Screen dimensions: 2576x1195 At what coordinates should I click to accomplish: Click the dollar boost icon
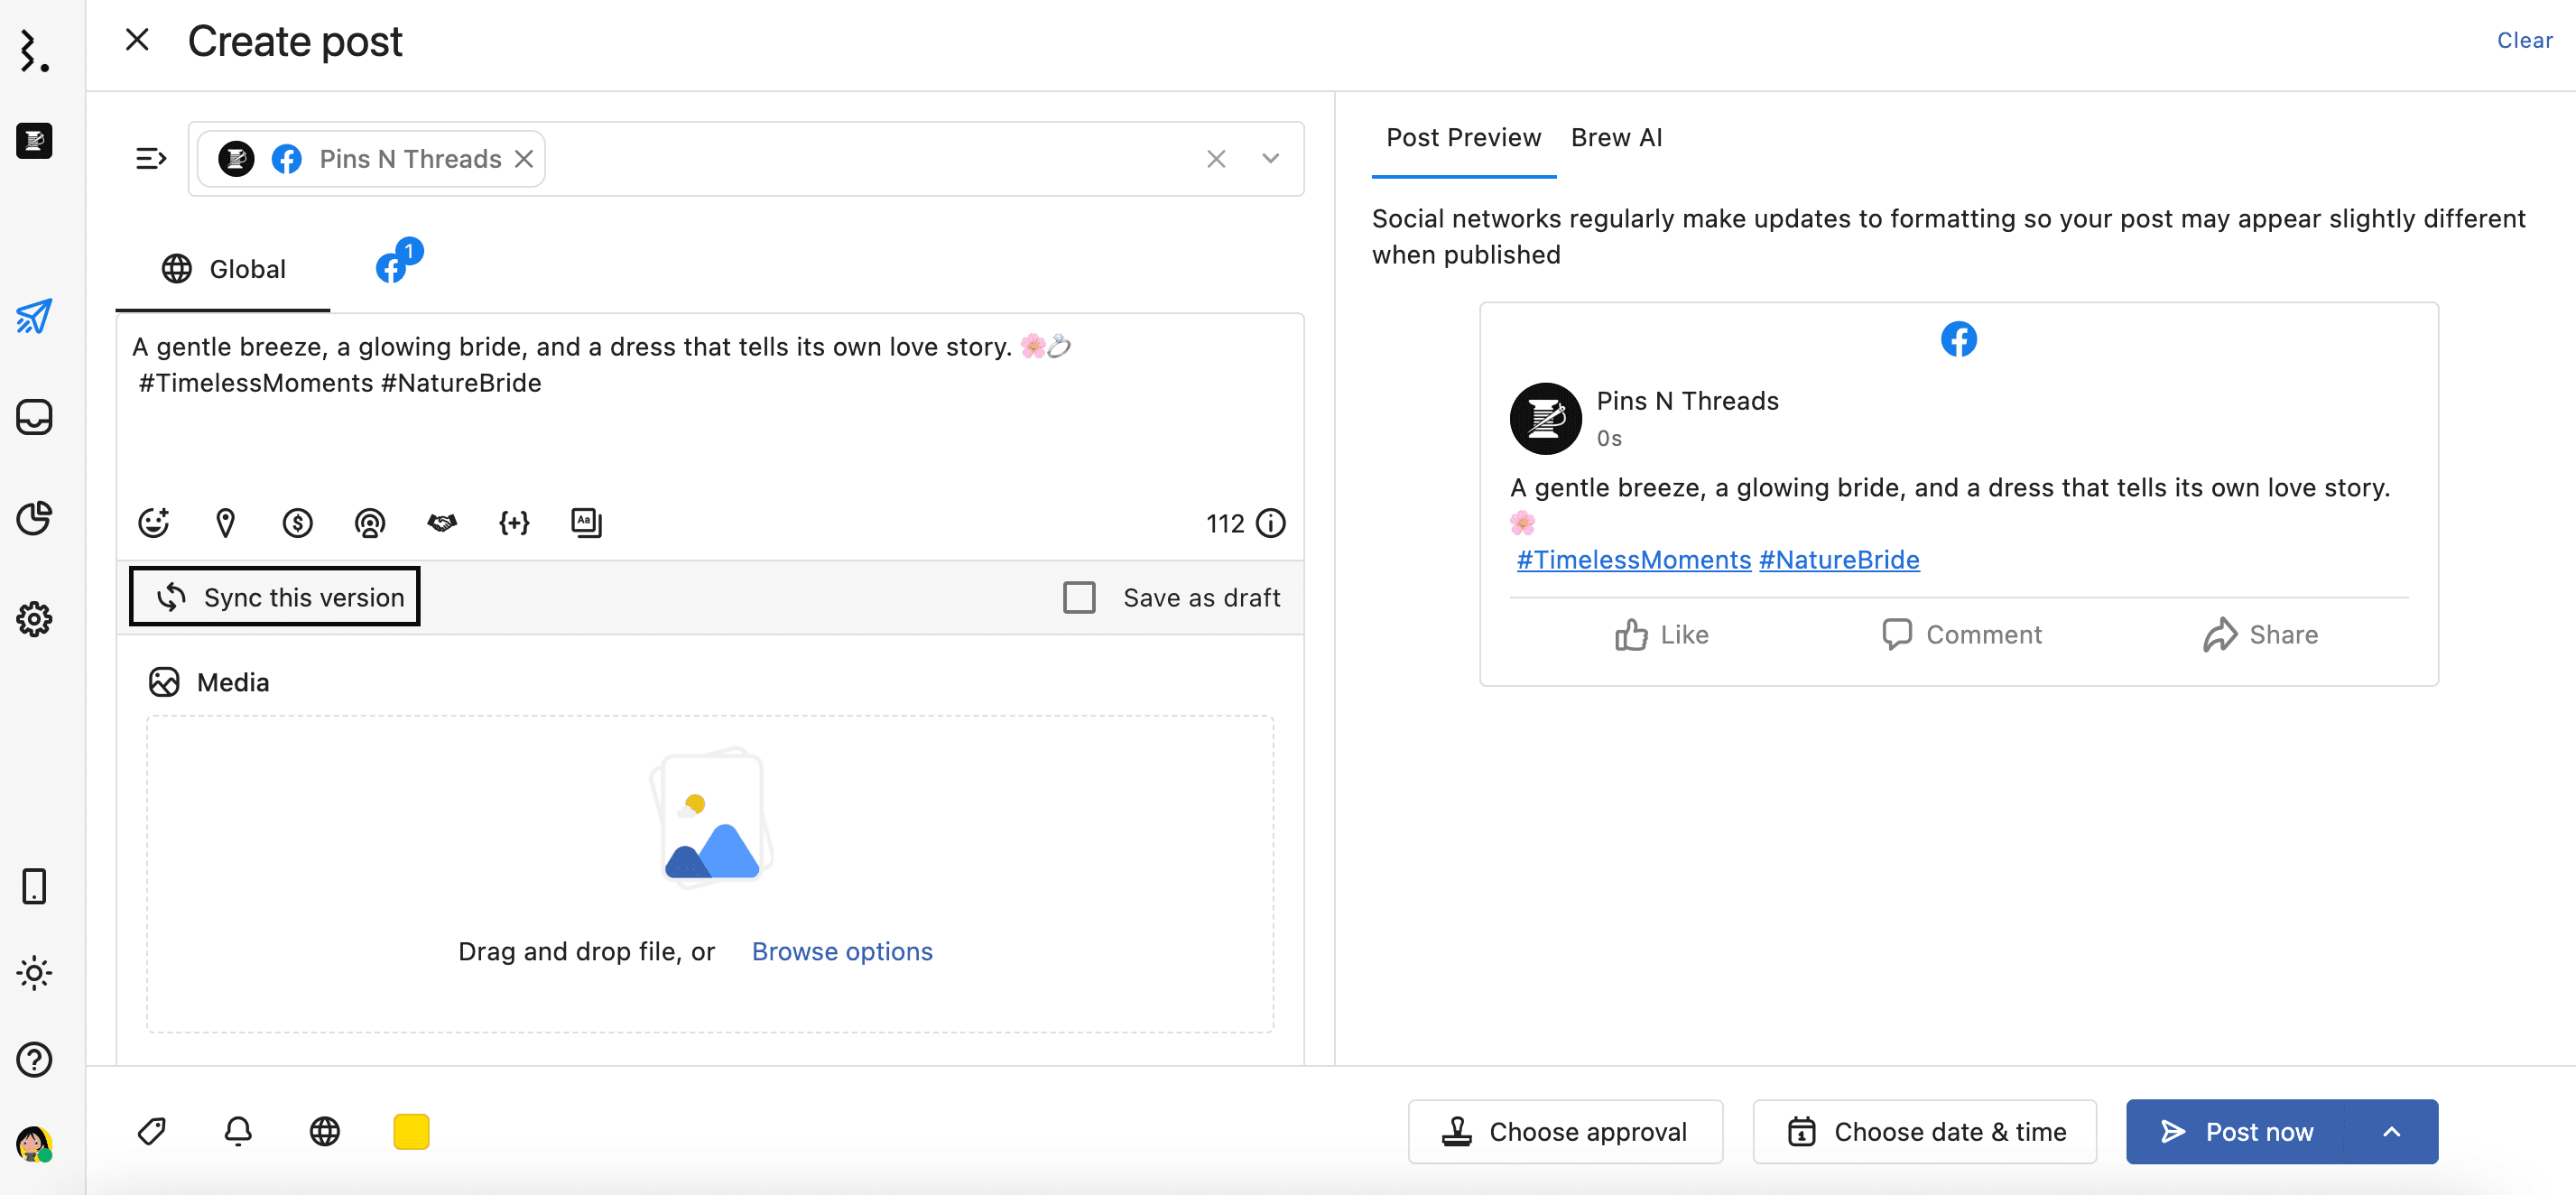(x=297, y=522)
